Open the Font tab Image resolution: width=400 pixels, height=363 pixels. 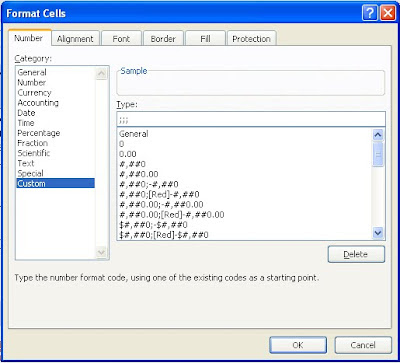[121, 39]
